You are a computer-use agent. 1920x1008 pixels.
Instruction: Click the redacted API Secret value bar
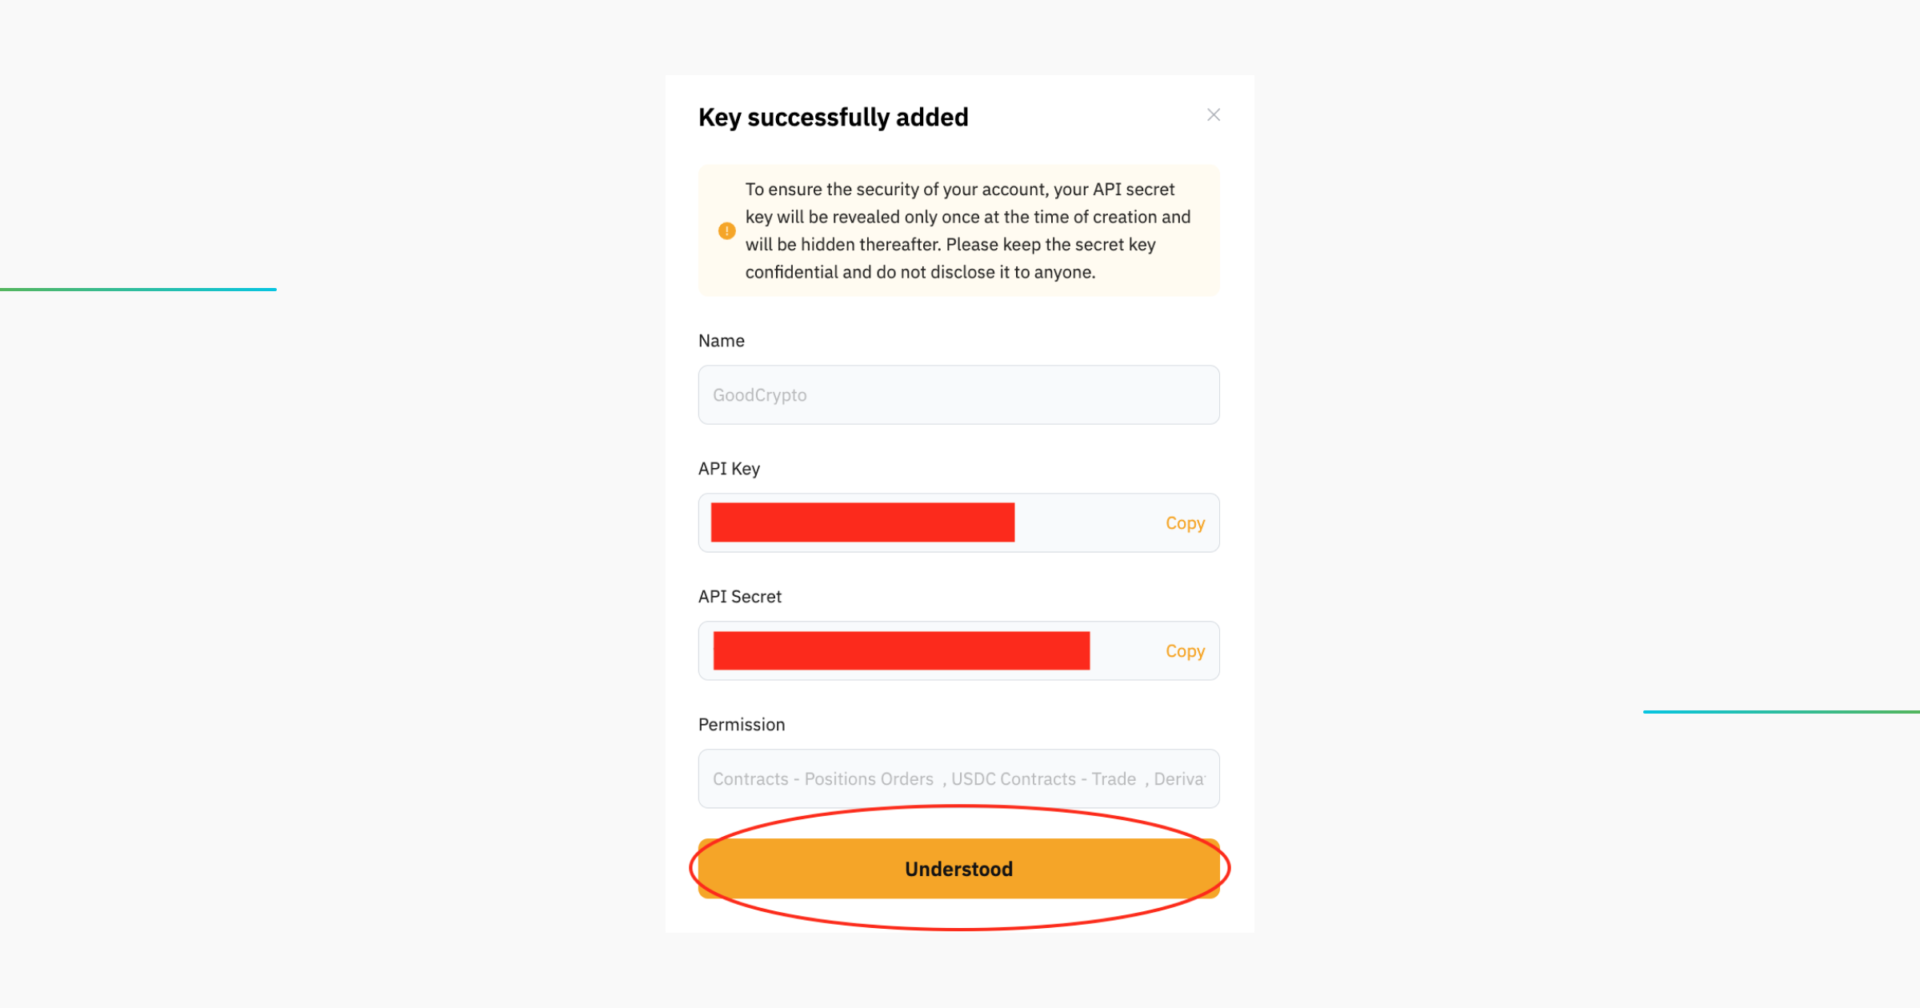(900, 650)
